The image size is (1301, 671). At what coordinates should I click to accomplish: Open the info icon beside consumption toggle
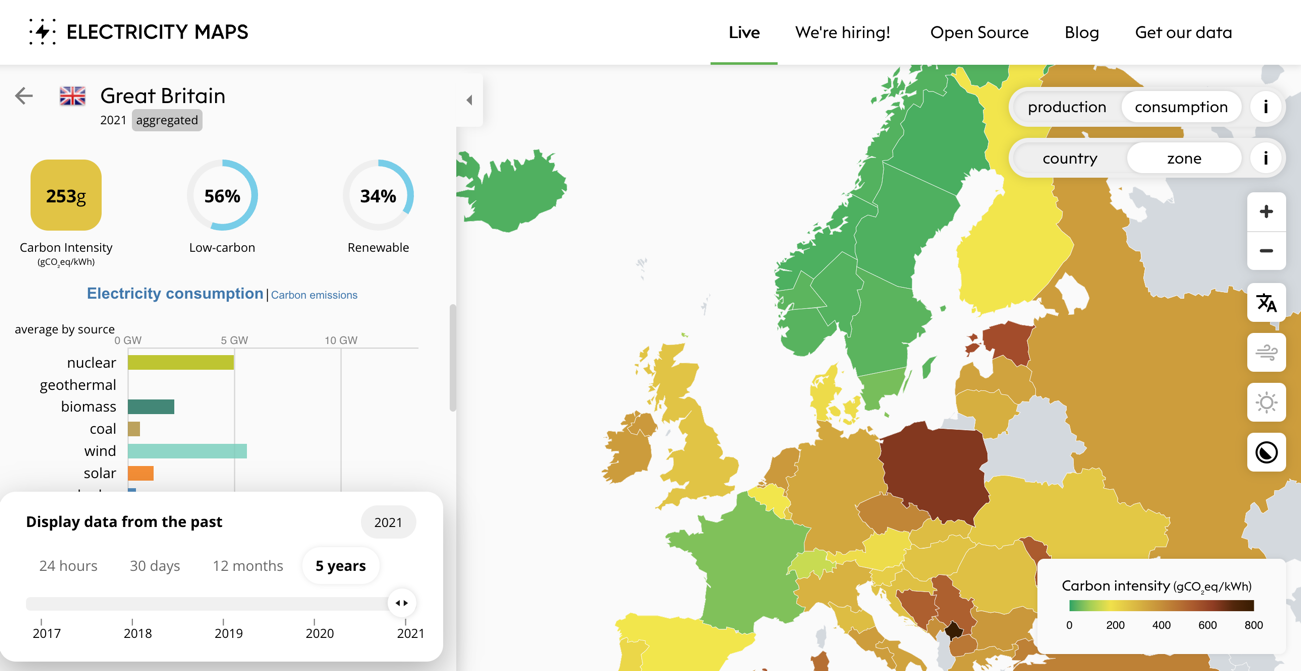click(1266, 107)
